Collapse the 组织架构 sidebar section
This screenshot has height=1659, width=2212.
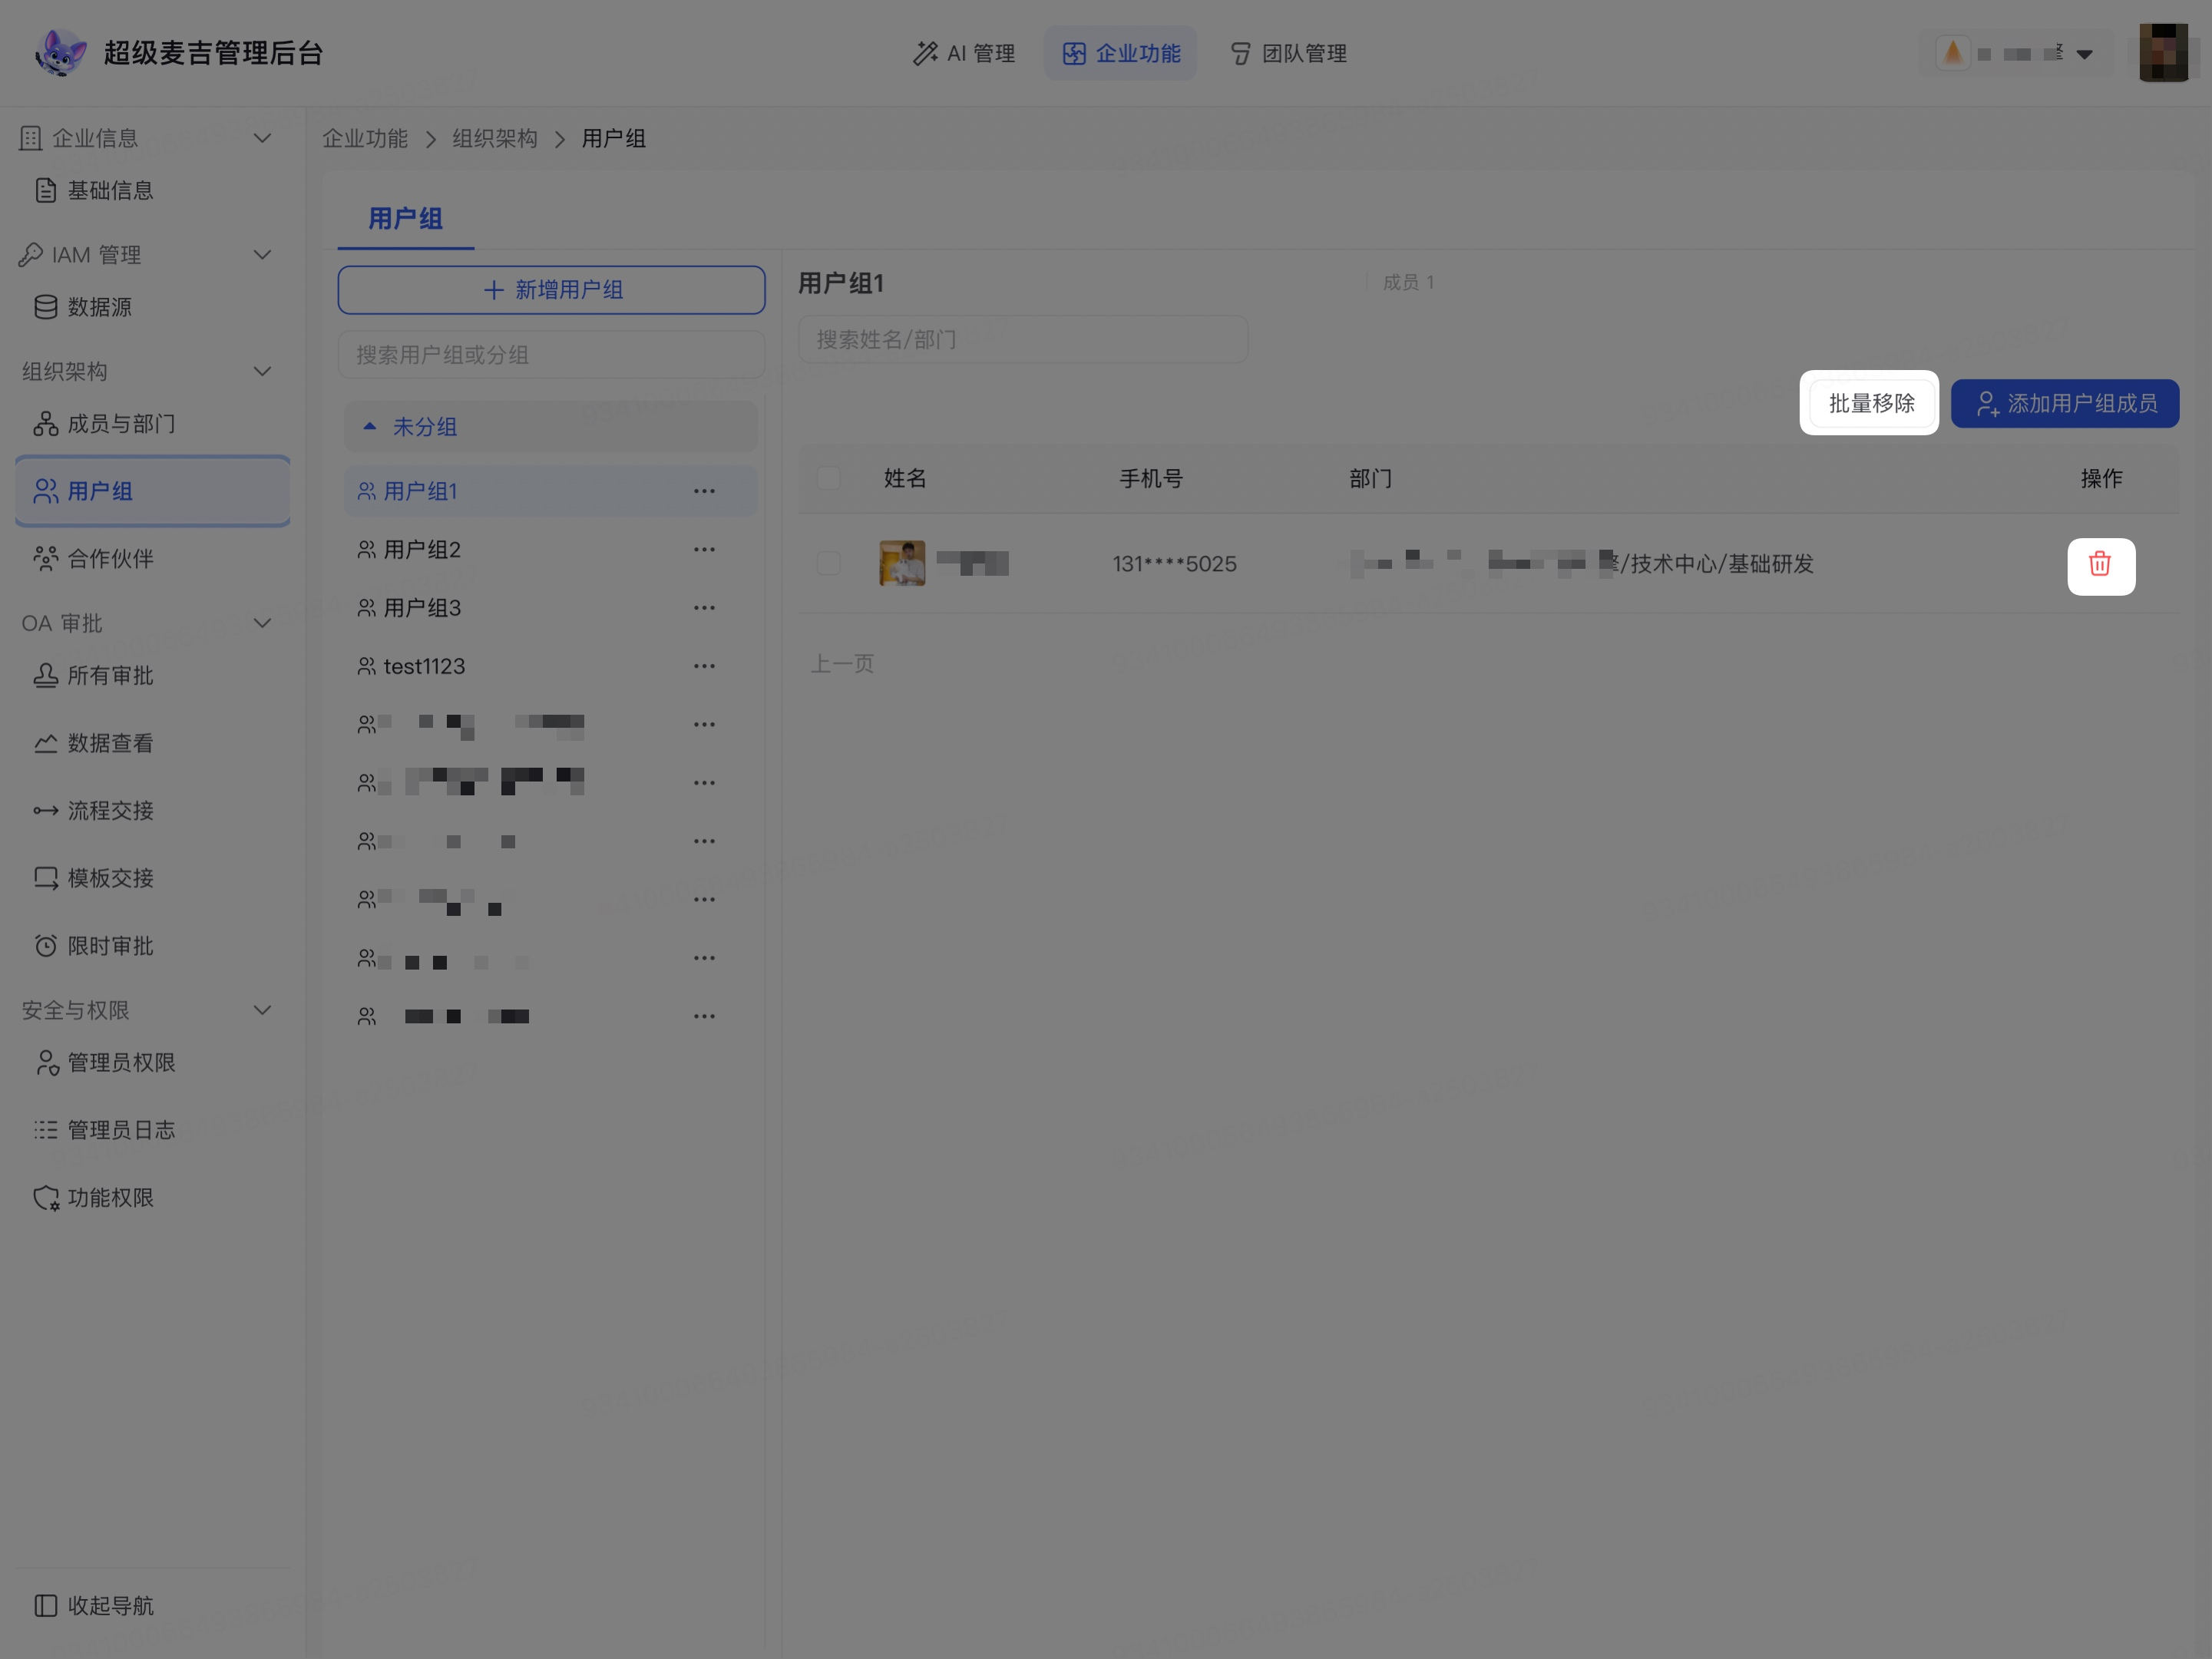(x=262, y=371)
